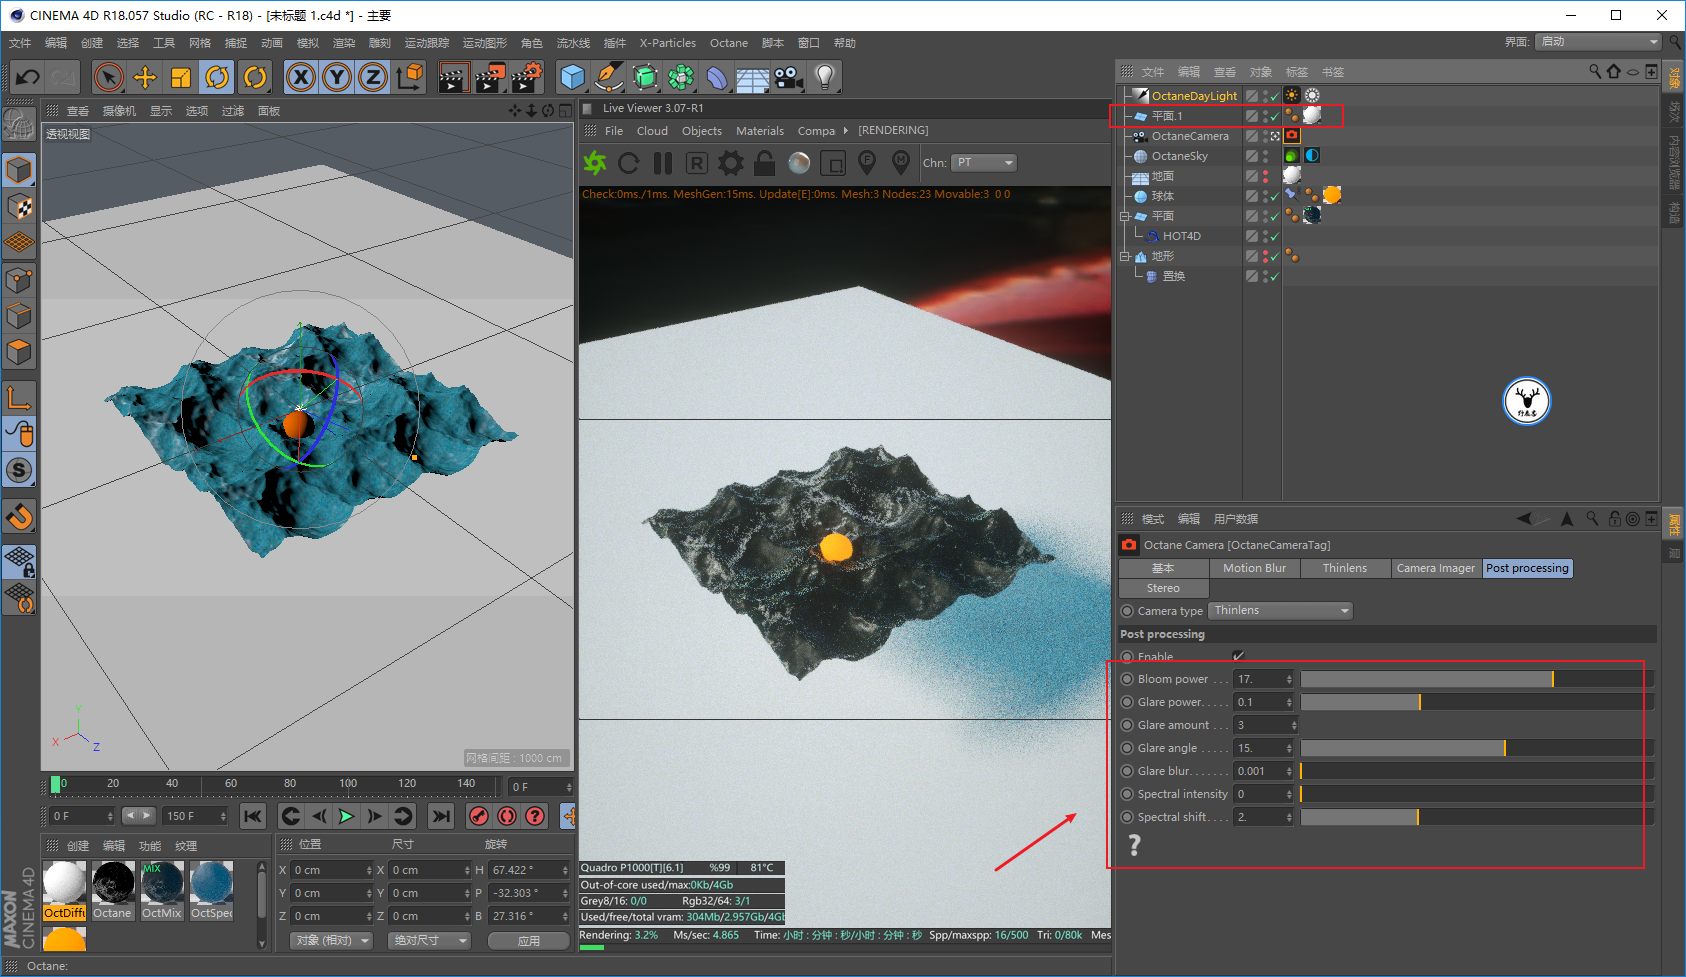Click Render View clapperboard icon
1686x977 pixels.
pyautogui.click(x=453, y=77)
